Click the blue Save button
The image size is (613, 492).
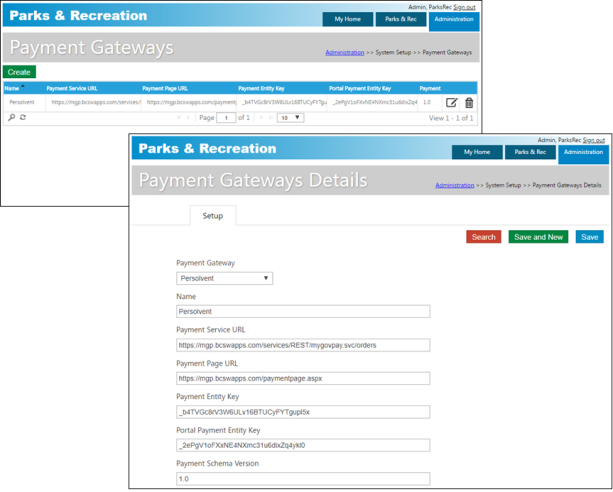589,237
